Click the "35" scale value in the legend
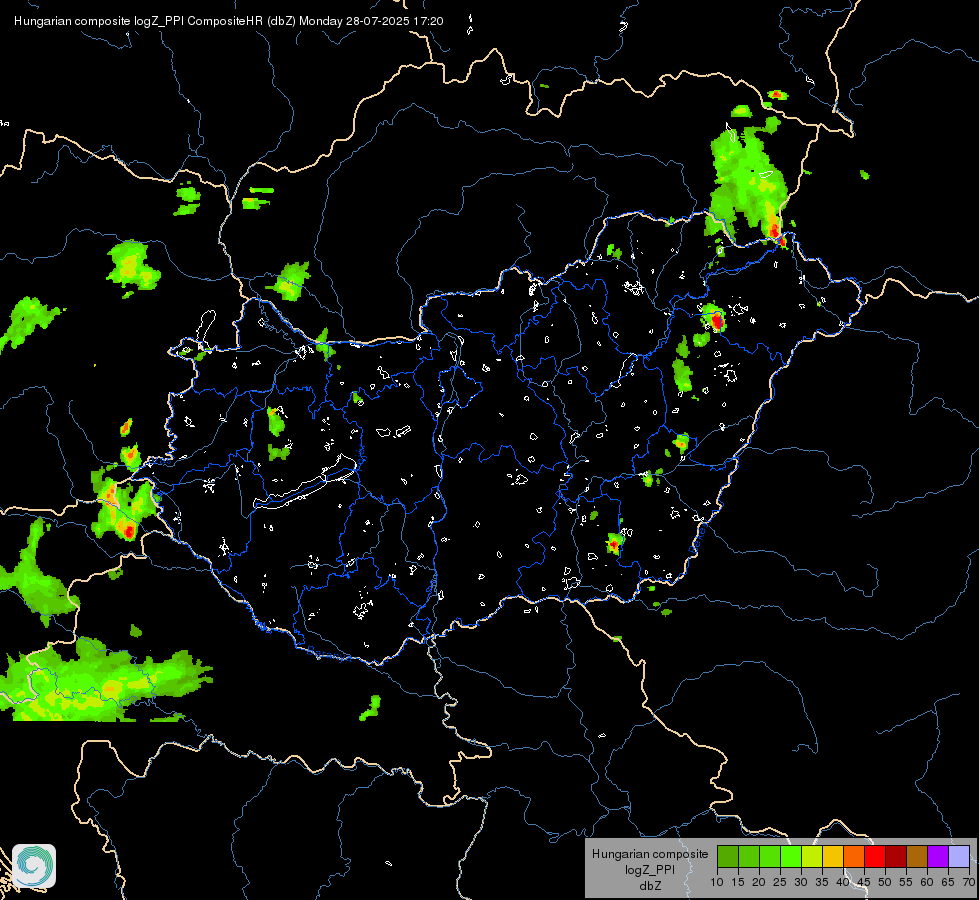The image size is (979, 900). point(822,883)
